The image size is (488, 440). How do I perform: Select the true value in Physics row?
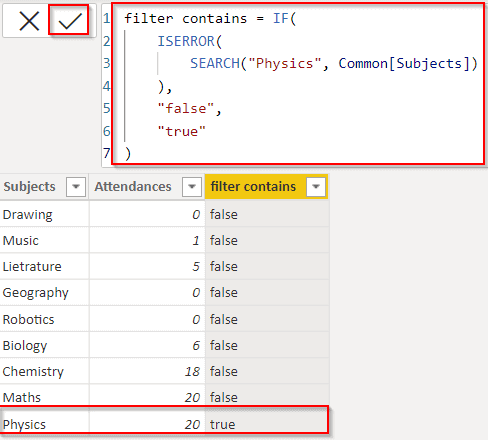267,424
